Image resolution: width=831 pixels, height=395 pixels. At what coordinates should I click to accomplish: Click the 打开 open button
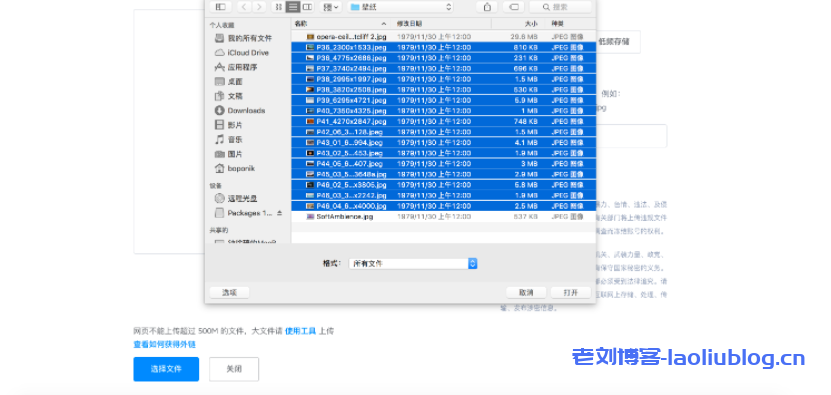[x=571, y=293]
